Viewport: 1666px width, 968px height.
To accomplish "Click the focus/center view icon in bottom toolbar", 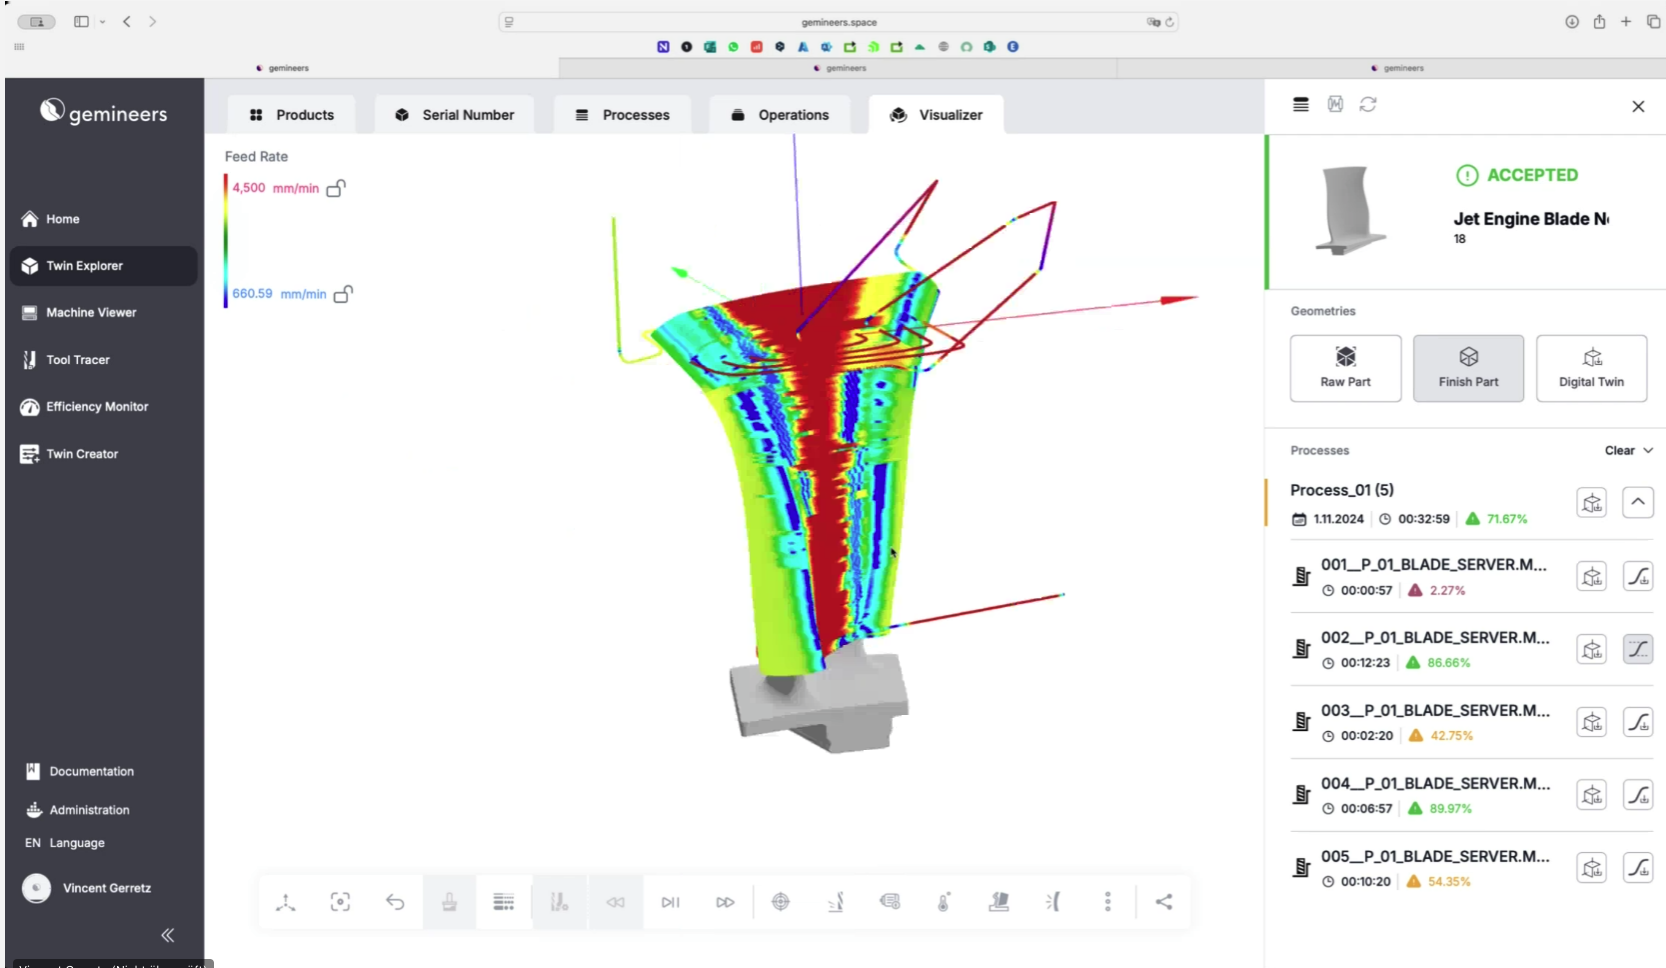I will [340, 902].
